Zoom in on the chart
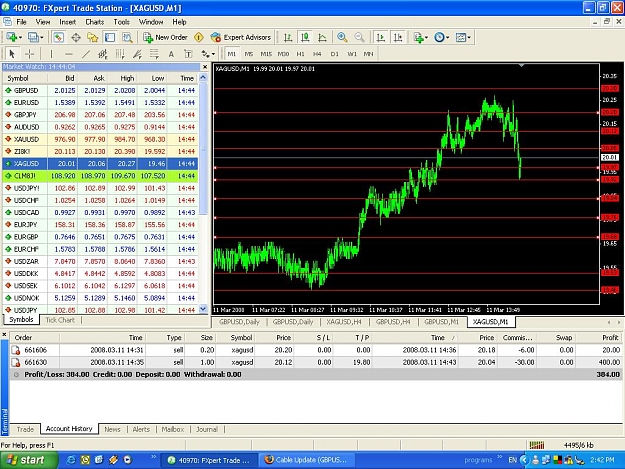The height and width of the screenshot is (469, 625). point(342,37)
